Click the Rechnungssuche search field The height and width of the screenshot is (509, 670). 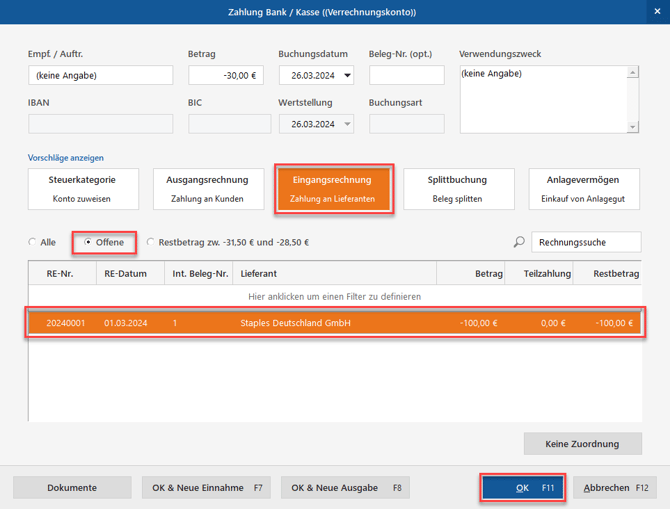(586, 242)
